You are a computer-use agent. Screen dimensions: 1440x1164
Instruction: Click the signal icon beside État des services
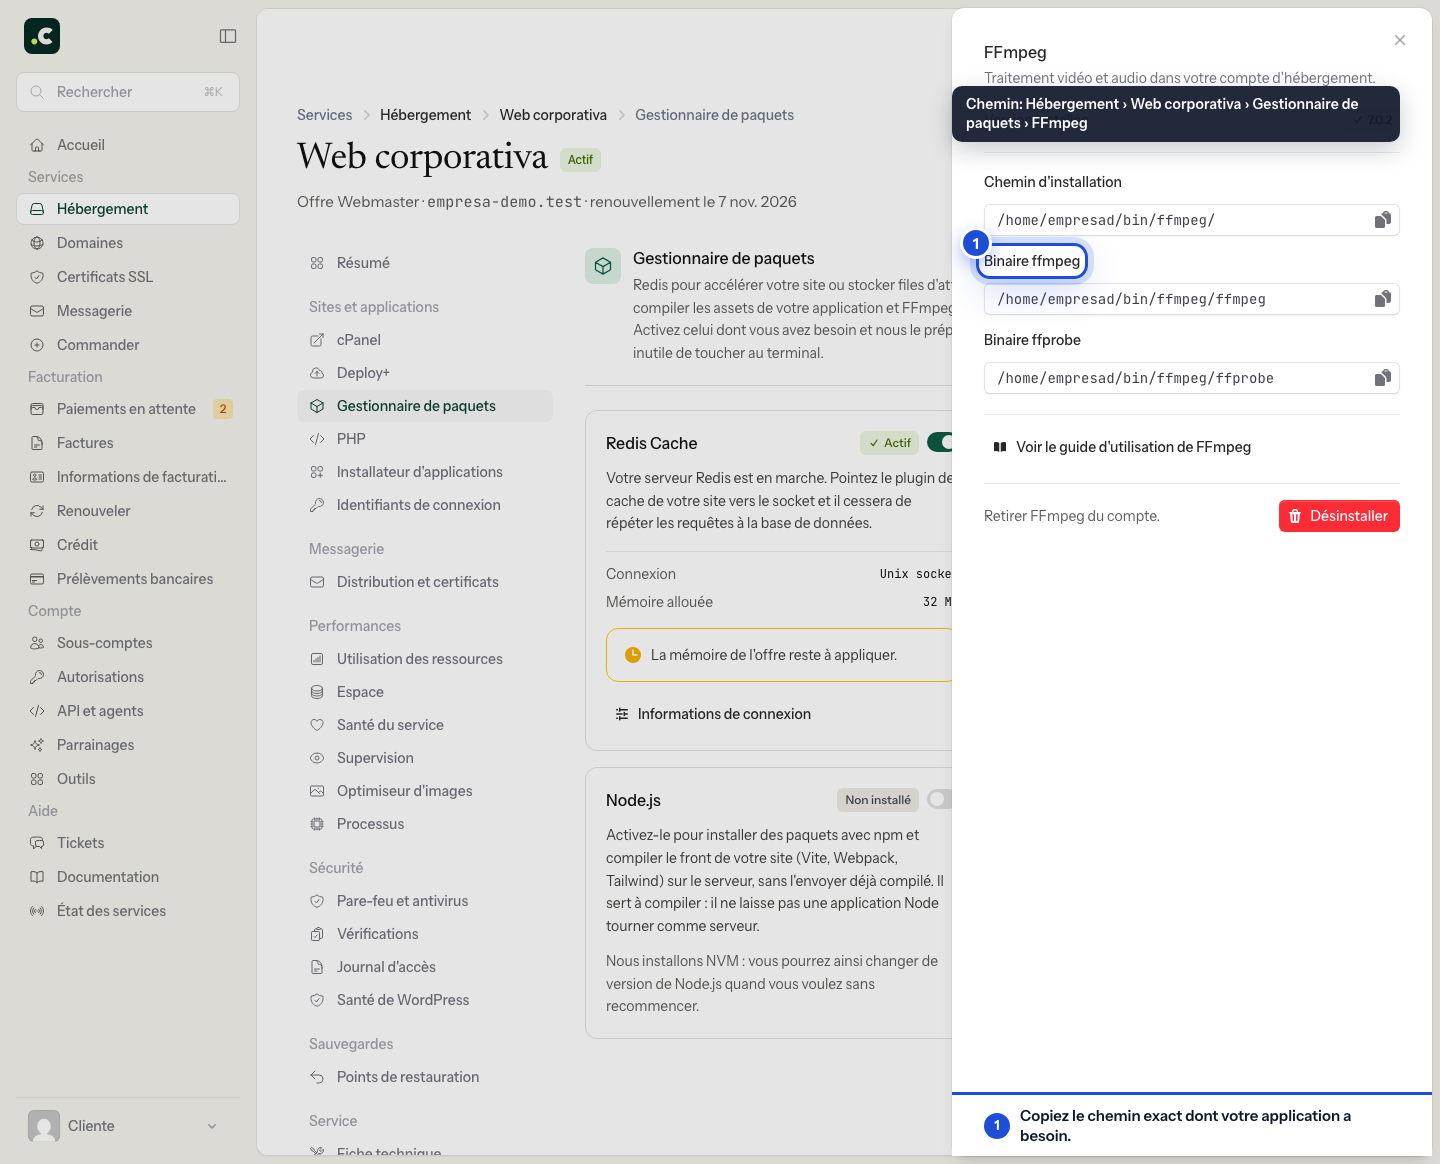(37, 911)
